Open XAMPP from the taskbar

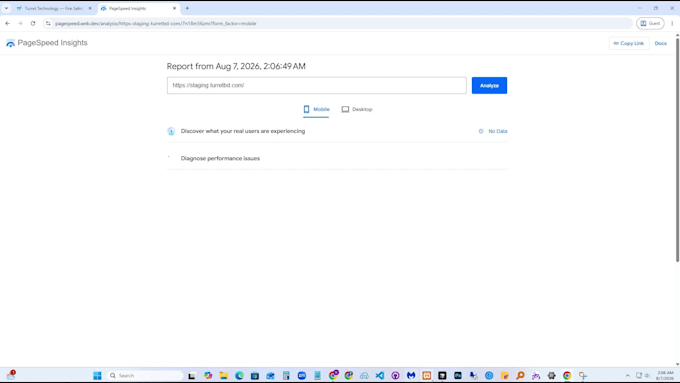point(427,376)
